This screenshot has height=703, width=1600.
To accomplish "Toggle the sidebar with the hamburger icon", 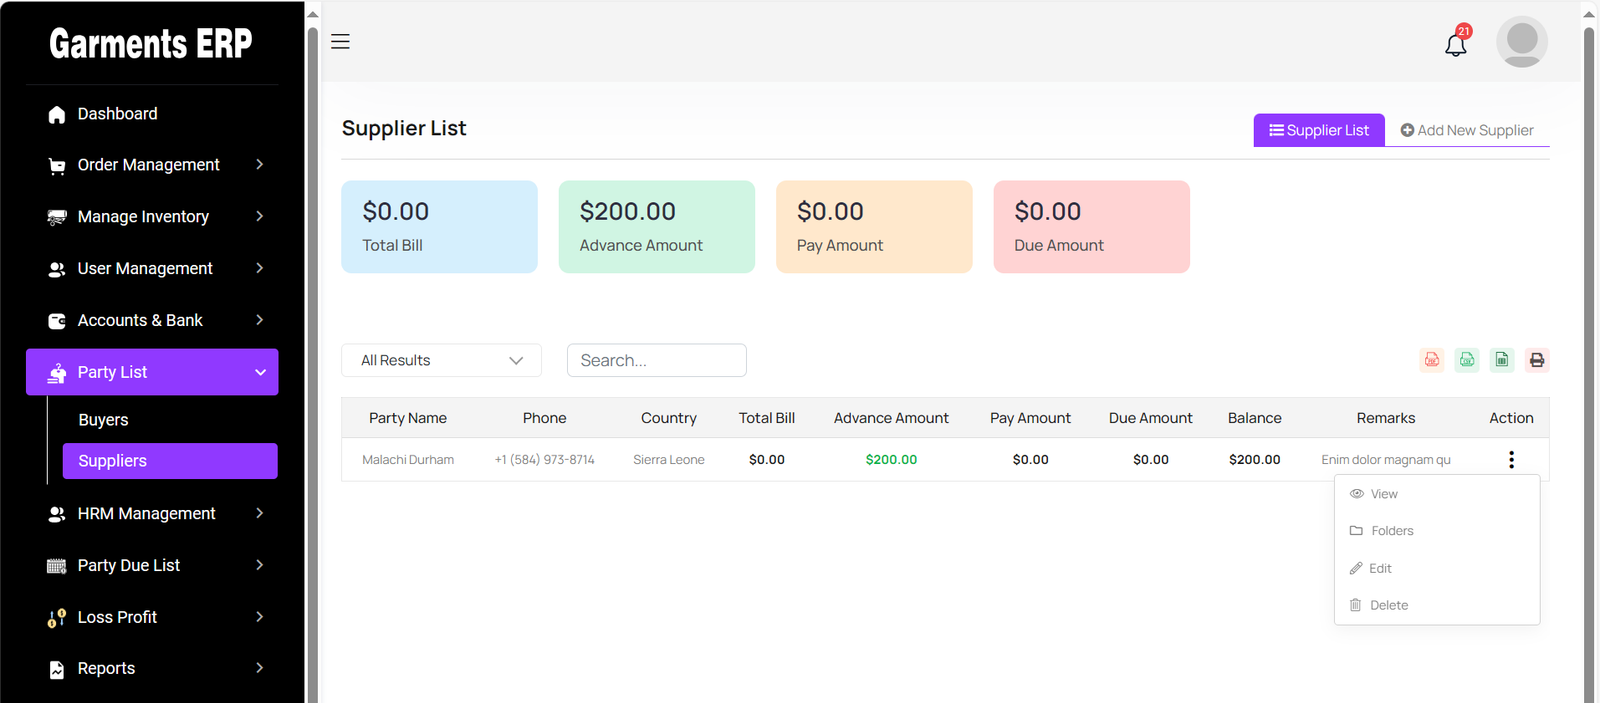I will [x=340, y=42].
